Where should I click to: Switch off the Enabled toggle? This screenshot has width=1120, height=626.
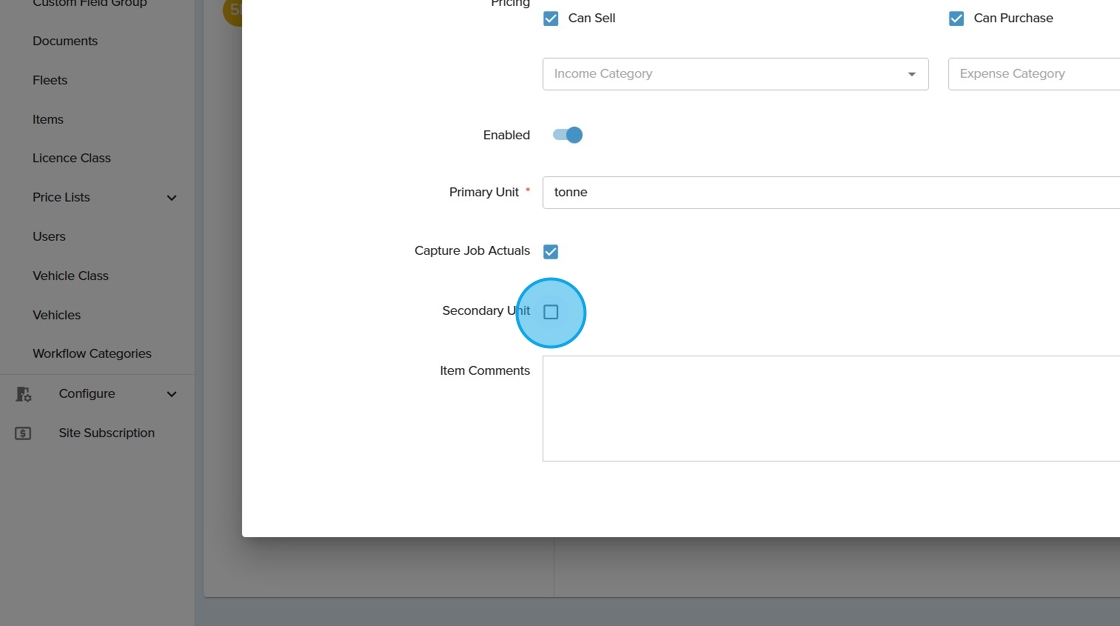(x=568, y=135)
